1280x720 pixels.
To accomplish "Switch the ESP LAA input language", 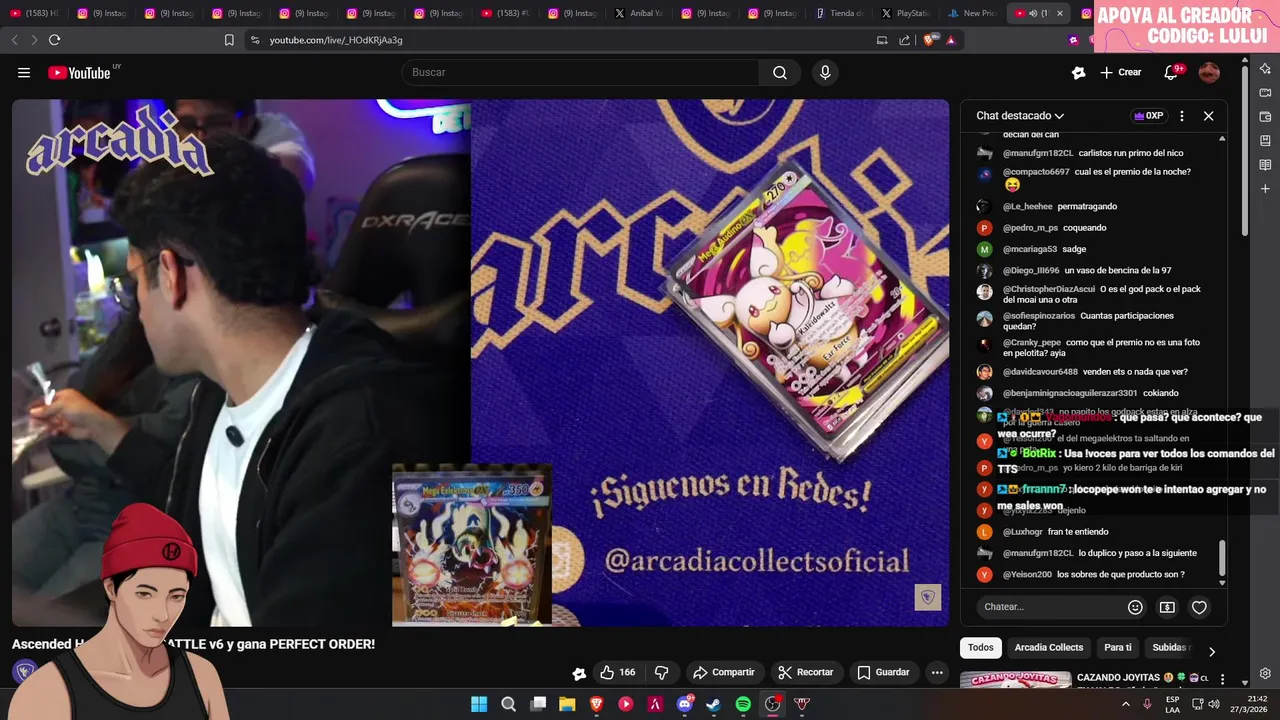I will click(x=1173, y=704).
